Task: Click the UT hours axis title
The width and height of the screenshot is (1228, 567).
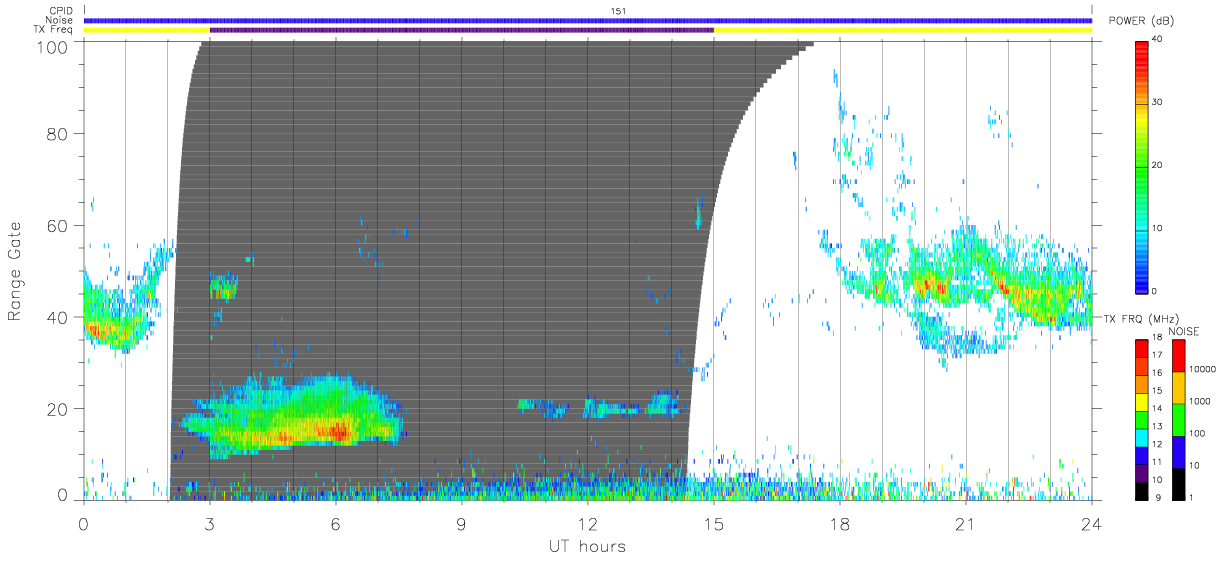Action: pyautogui.click(x=587, y=546)
